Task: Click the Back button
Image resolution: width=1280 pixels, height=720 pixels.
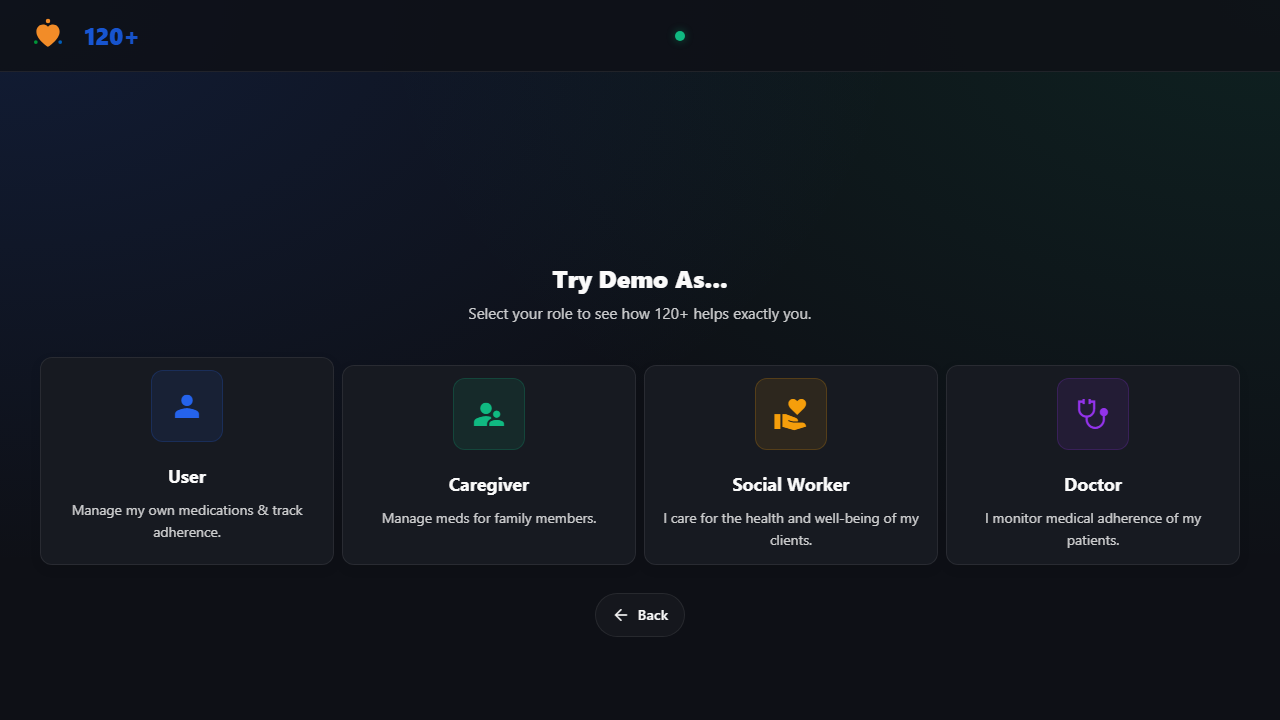Action: coord(639,615)
